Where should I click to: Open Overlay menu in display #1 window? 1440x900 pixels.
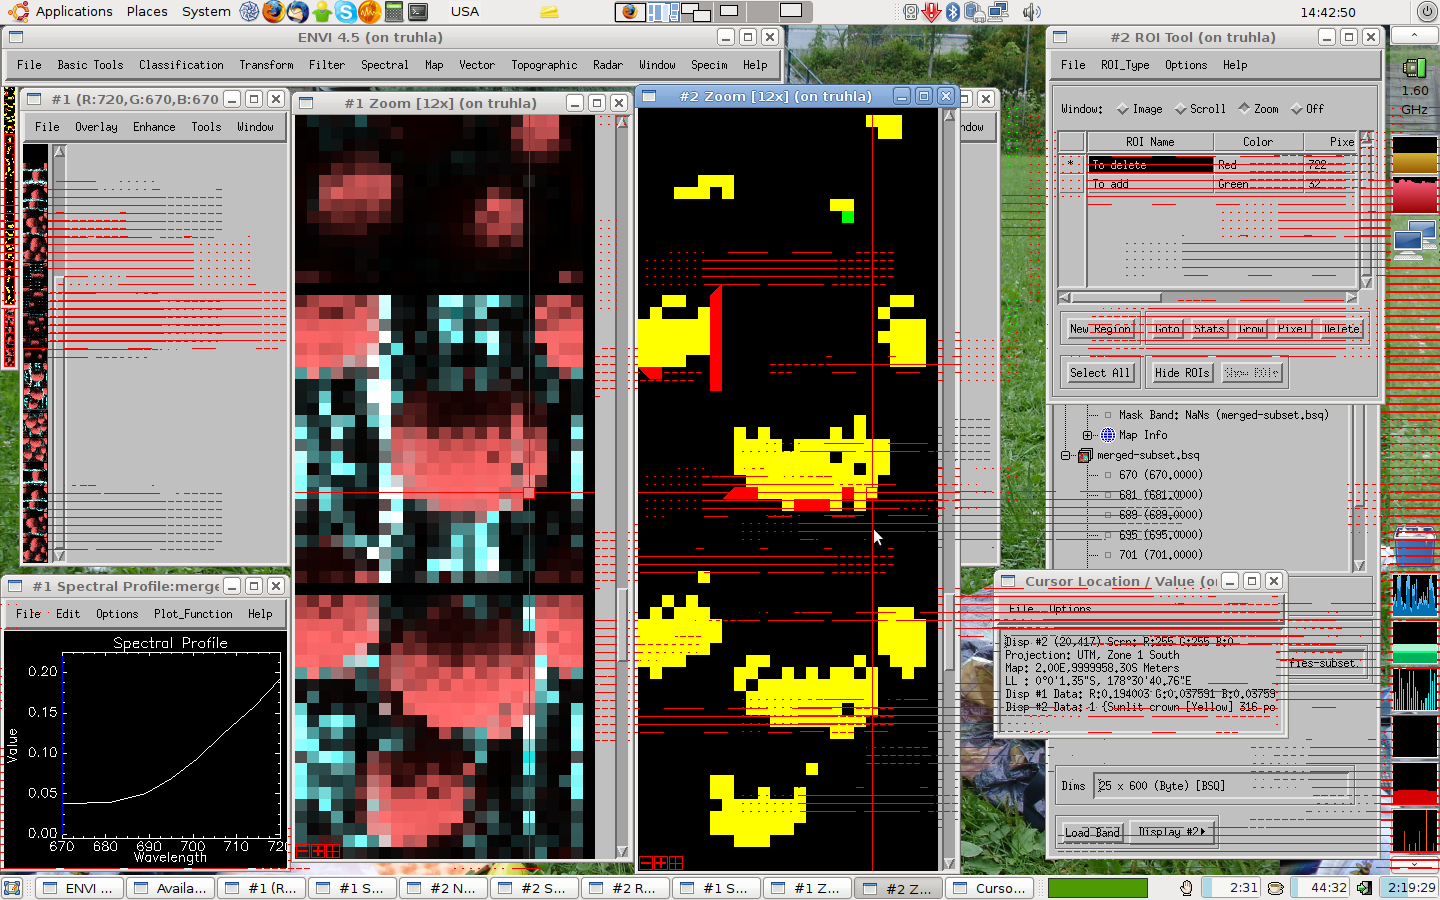(x=96, y=127)
